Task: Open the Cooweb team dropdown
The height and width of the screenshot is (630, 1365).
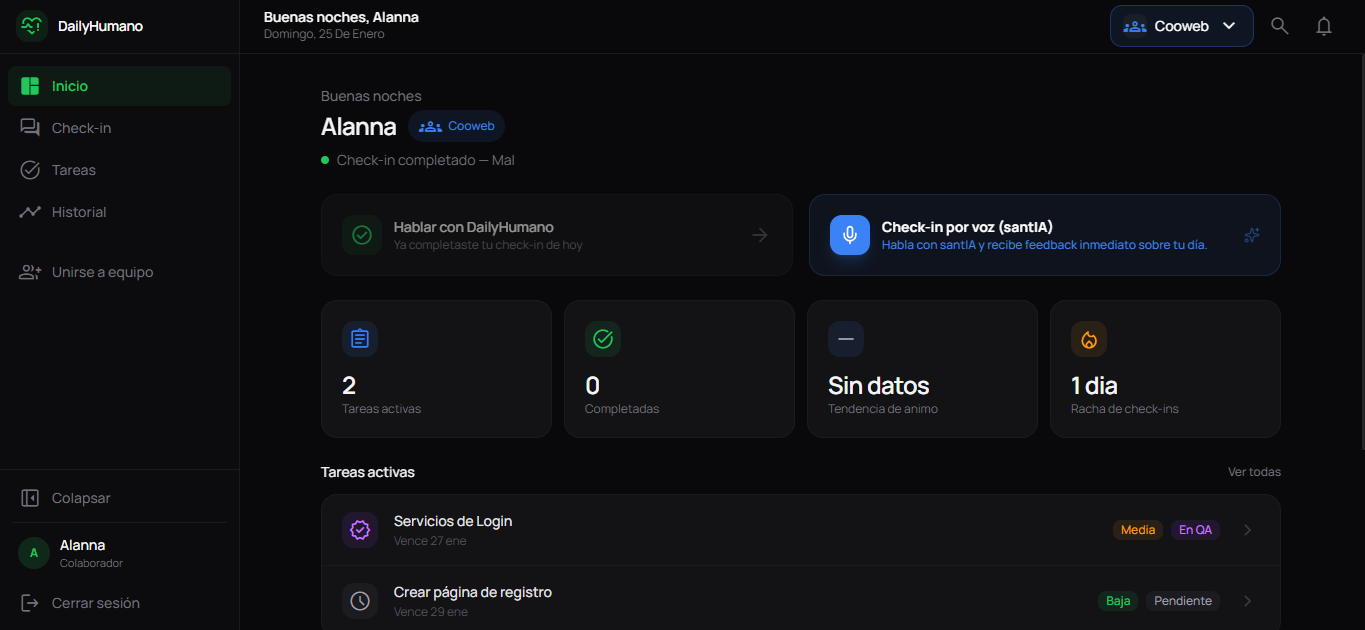Action: pos(1181,26)
